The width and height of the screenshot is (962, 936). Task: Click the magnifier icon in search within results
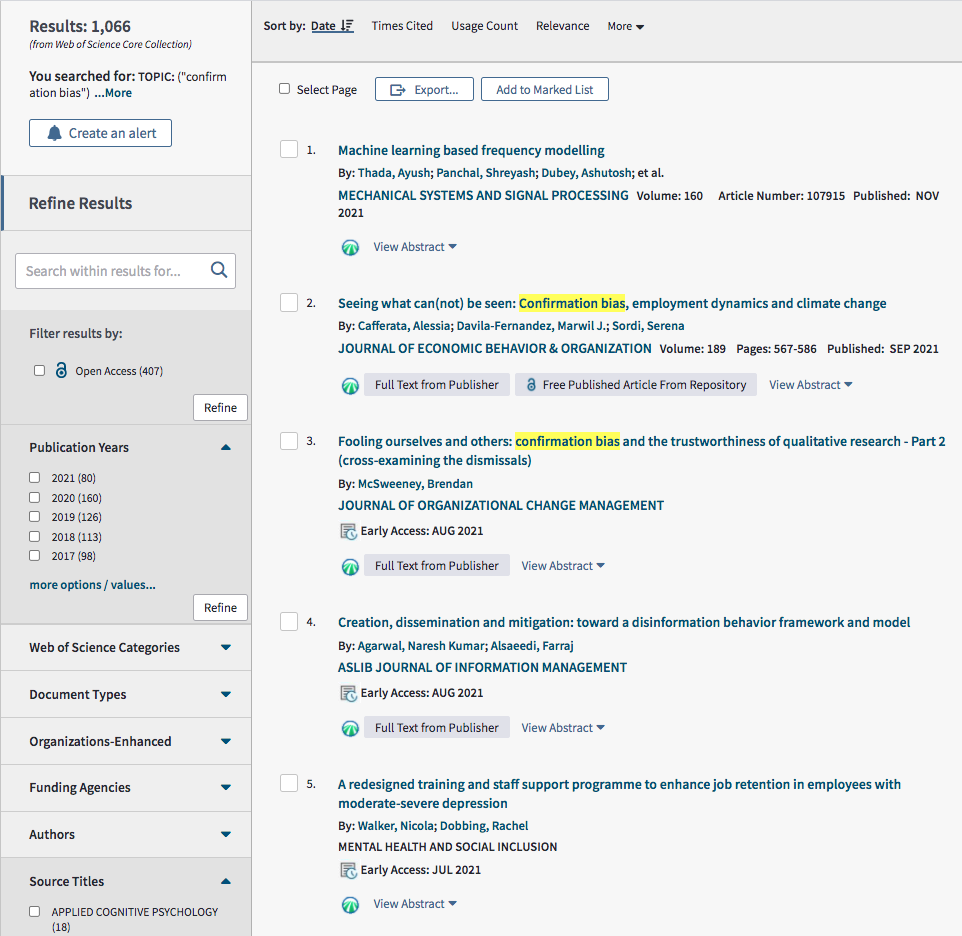219,270
